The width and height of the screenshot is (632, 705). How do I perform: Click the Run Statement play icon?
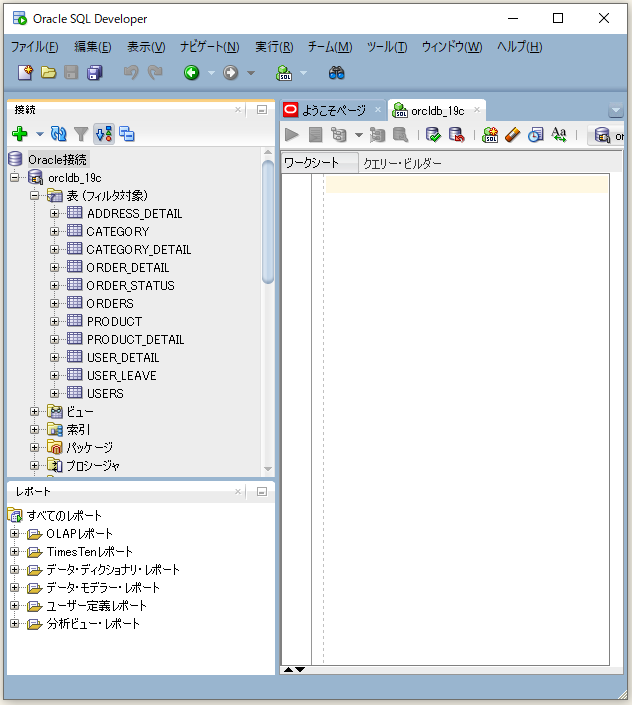point(292,134)
